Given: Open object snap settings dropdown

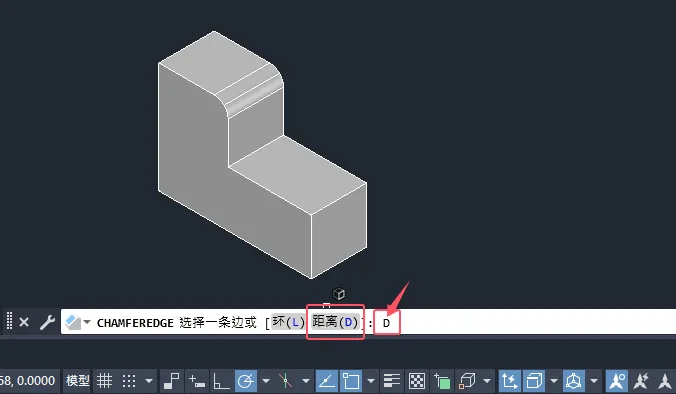Looking at the screenshot, I should (x=371, y=381).
